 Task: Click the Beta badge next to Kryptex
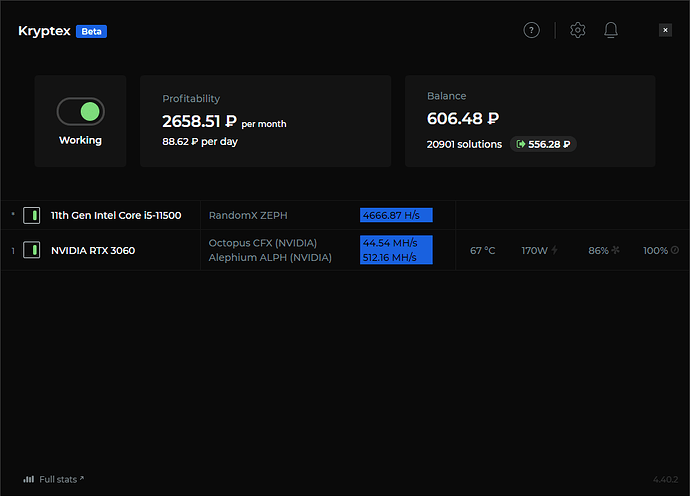click(x=91, y=31)
